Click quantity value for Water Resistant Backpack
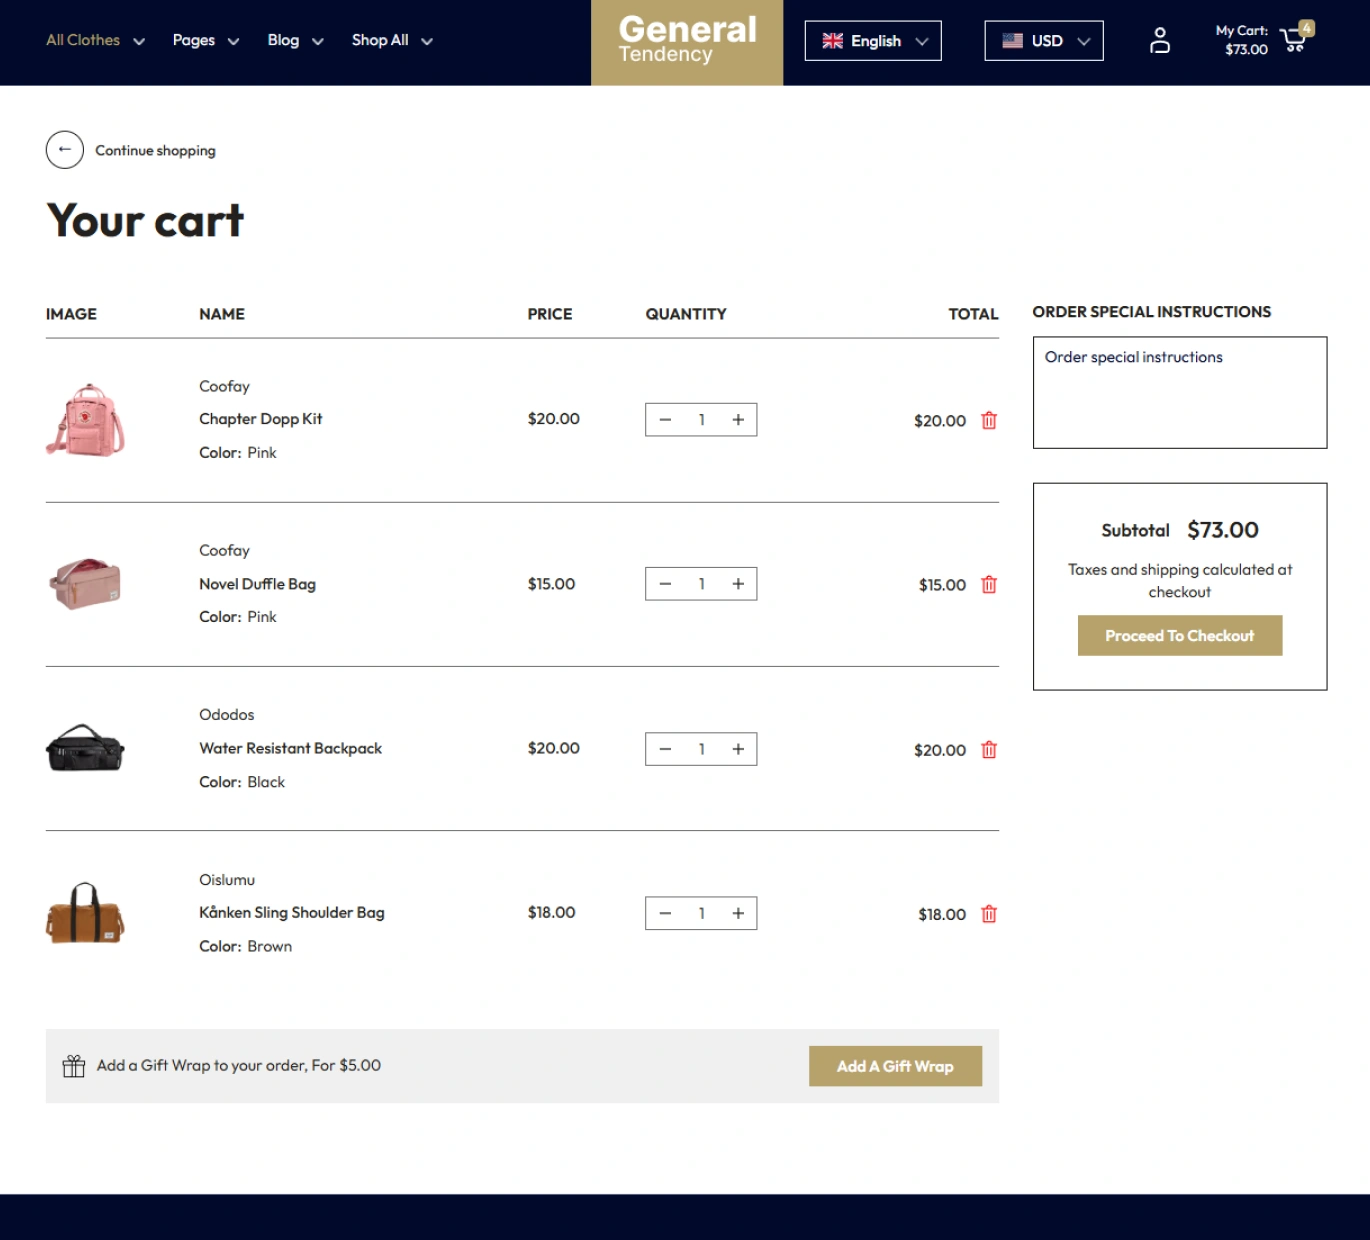The width and height of the screenshot is (1370, 1240). click(x=702, y=749)
